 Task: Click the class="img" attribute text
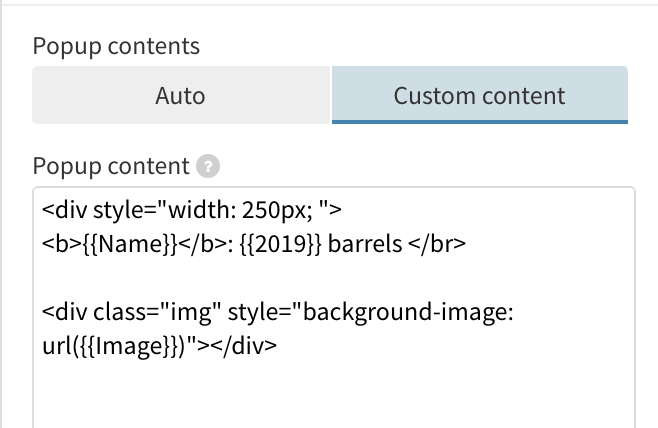point(157,312)
